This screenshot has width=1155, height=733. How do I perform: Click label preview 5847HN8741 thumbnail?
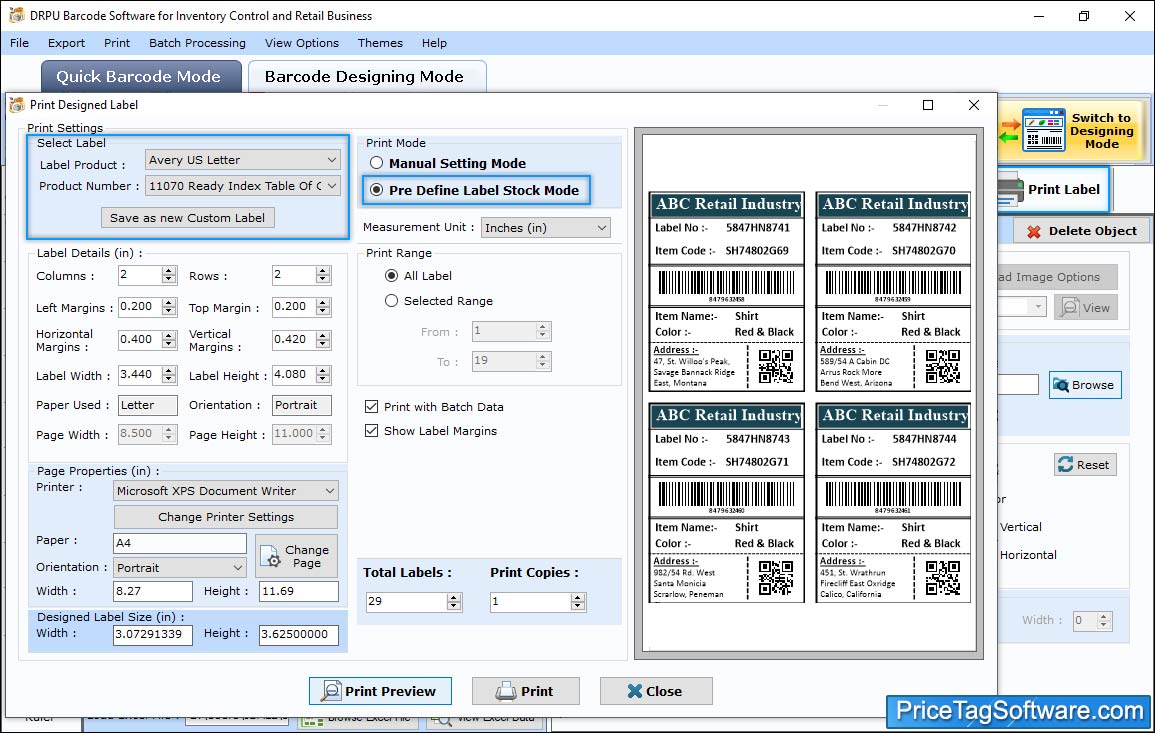pos(726,291)
